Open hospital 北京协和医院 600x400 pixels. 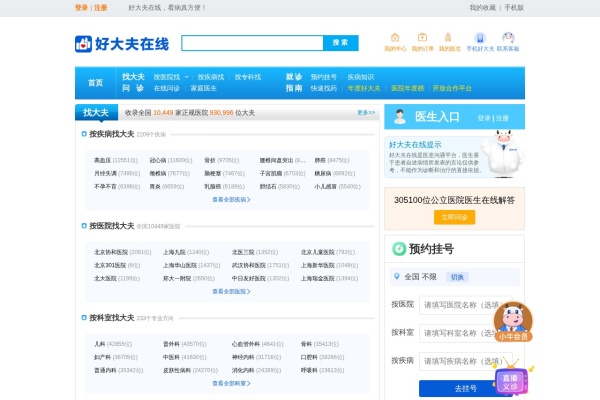tap(111, 252)
